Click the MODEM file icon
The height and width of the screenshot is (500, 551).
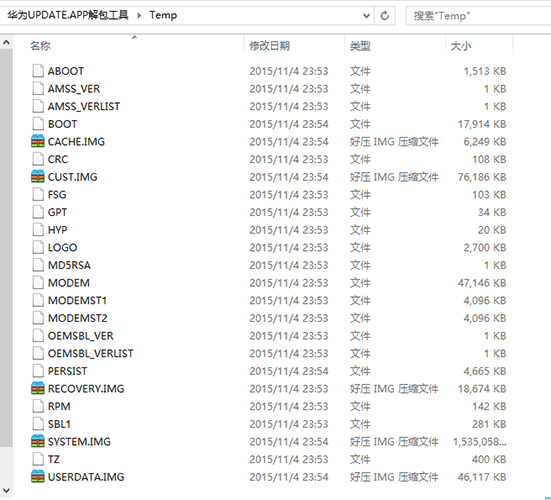pyautogui.click(x=38, y=283)
